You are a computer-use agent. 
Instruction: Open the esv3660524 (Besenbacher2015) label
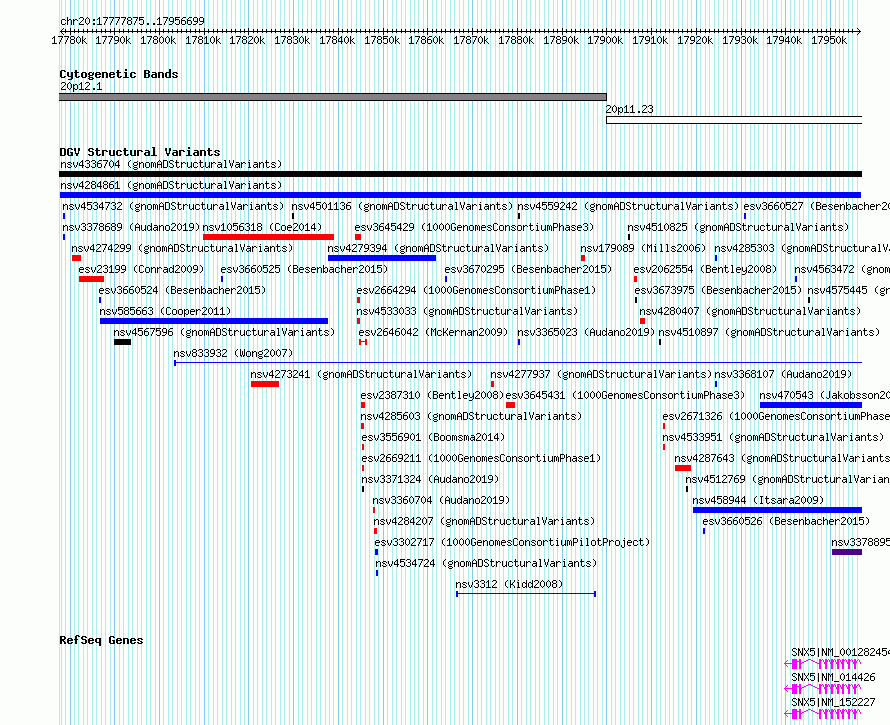pos(182,290)
